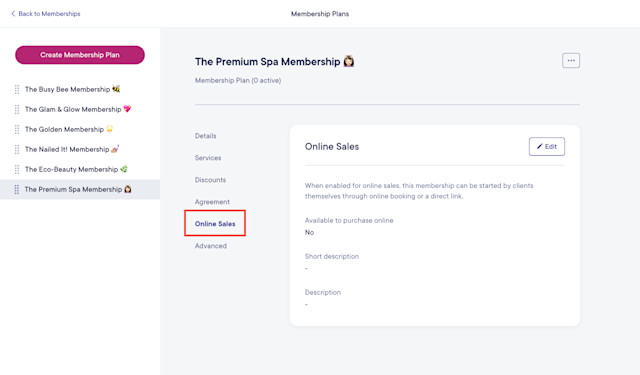Grab the Busy Bee Membership drag handle
640x375 pixels.
17,89
